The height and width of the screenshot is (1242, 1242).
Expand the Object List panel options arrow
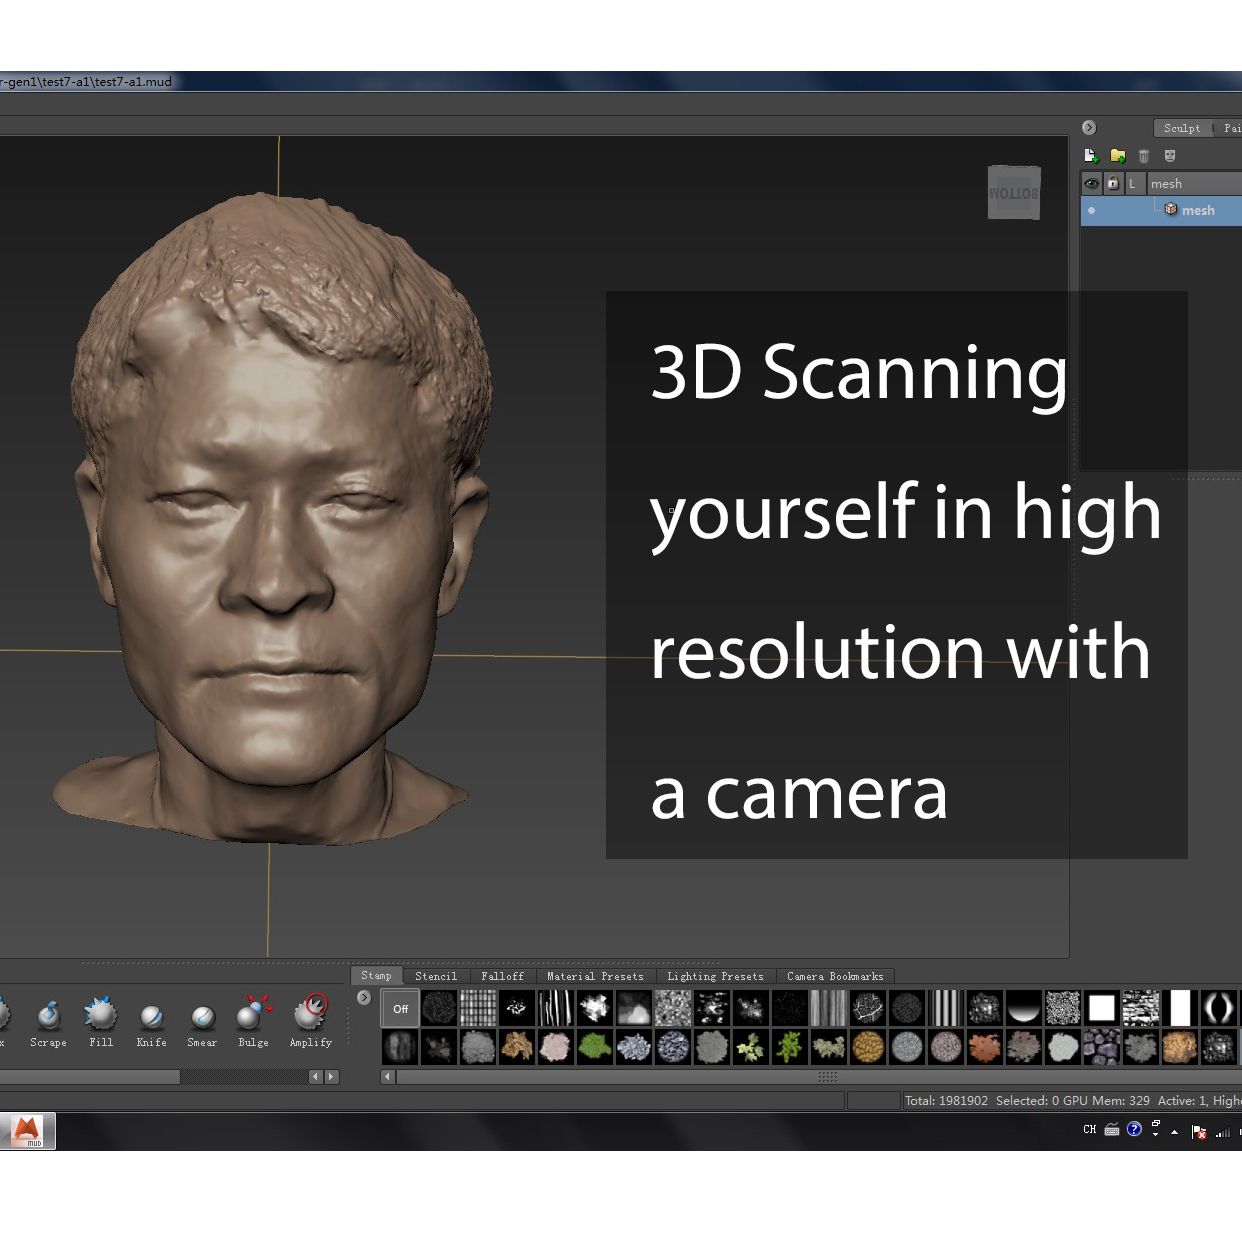[1088, 127]
